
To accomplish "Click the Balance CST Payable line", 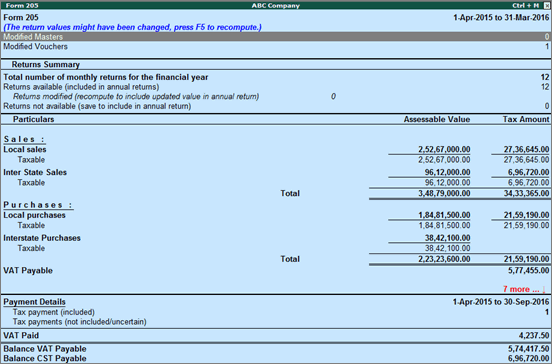I will pyautogui.click(x=276, y=358).
